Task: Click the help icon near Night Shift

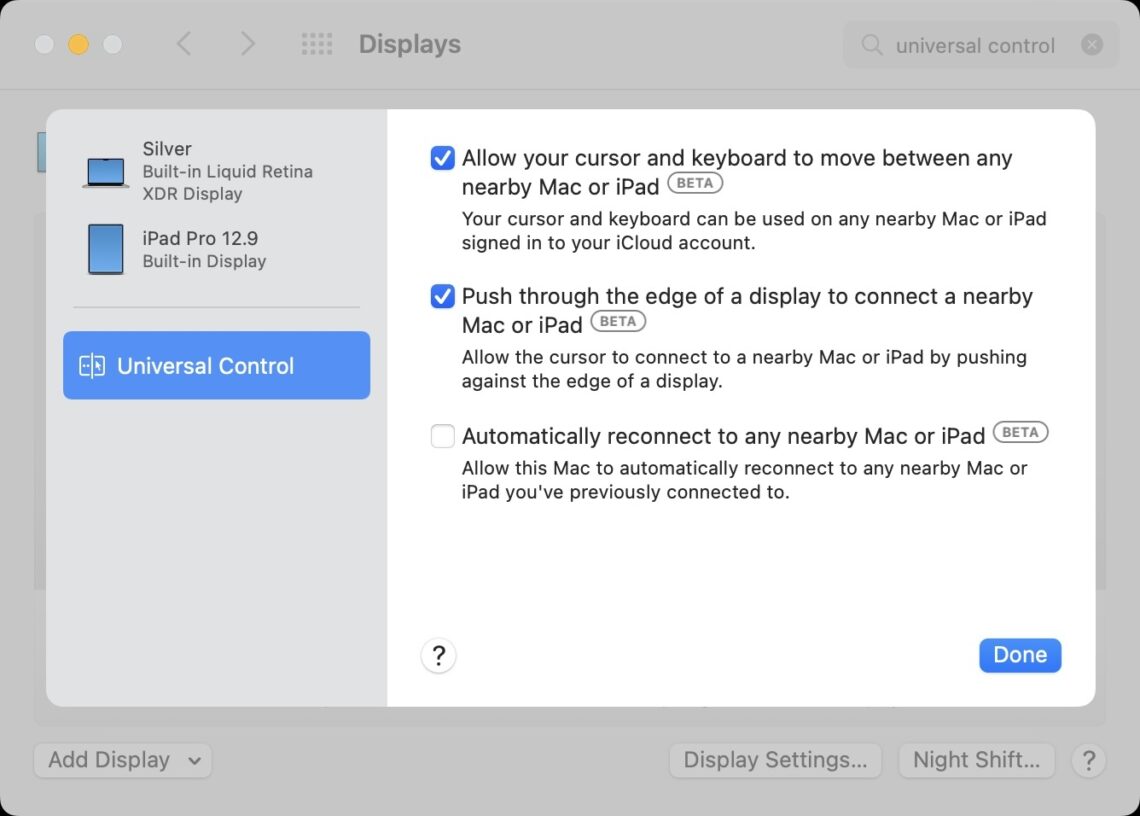Action: click(1089, 761)
